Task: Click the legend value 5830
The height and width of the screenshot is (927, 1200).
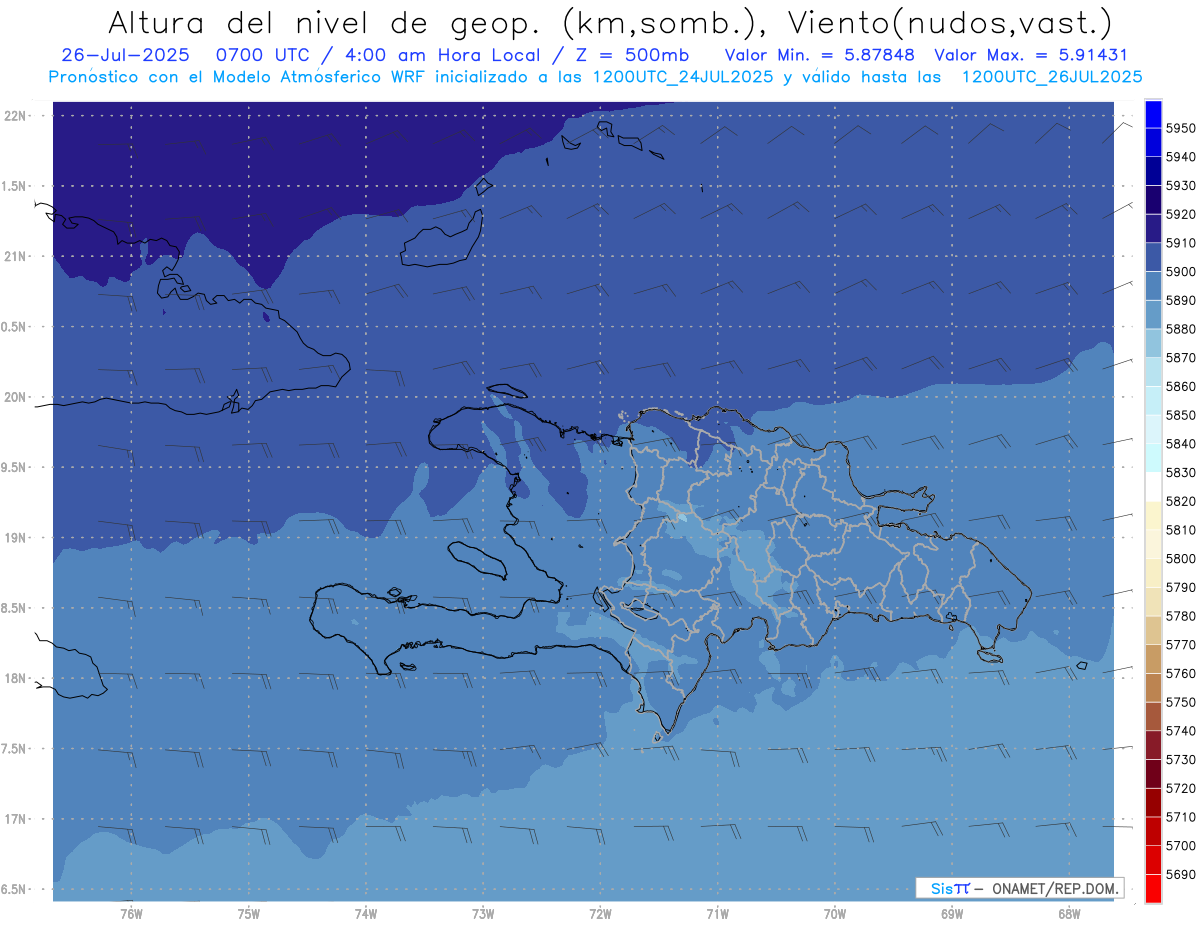Action: (1180, 472)
